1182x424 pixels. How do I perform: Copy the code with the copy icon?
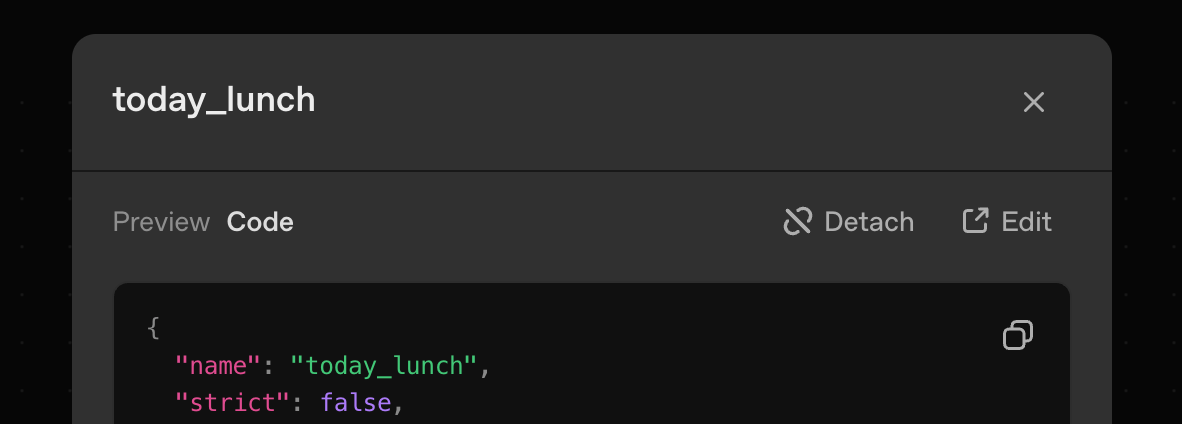[x=1018, y=335]
